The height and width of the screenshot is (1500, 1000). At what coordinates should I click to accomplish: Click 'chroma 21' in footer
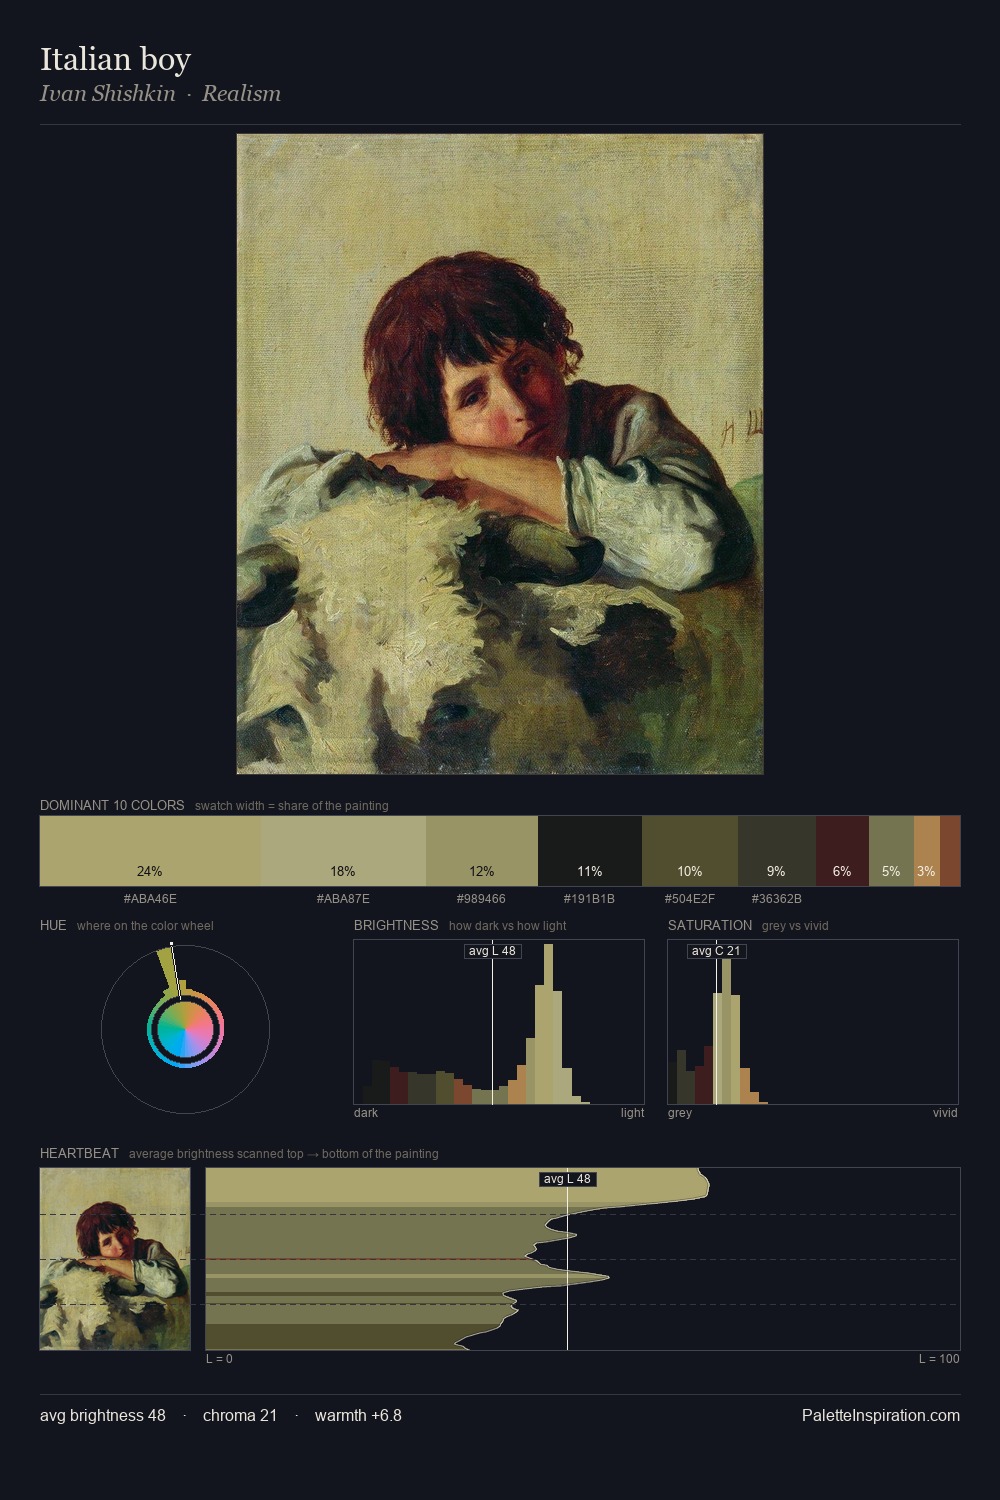(240, 1415)
